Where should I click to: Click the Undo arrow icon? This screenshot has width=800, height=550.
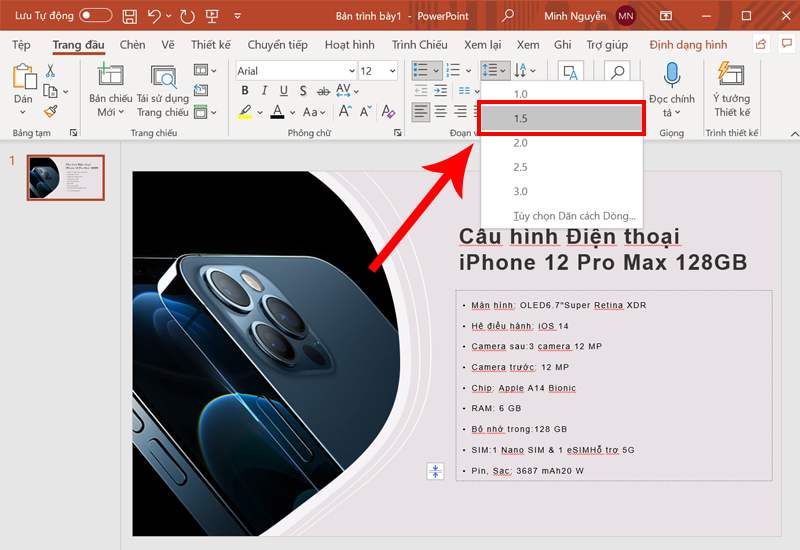pos(154,16)
